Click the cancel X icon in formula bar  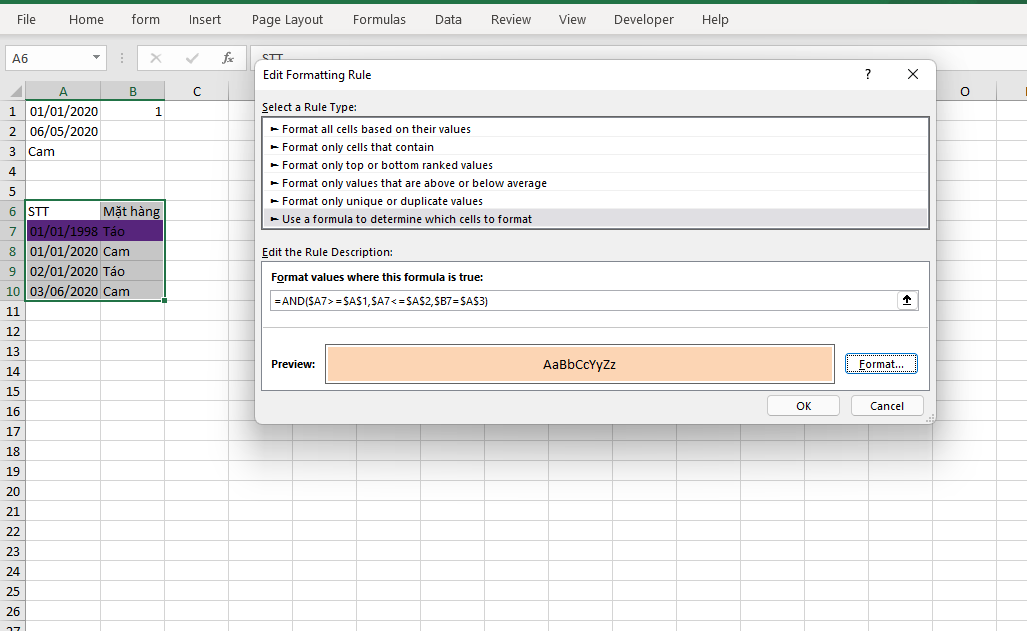(156, 58)
